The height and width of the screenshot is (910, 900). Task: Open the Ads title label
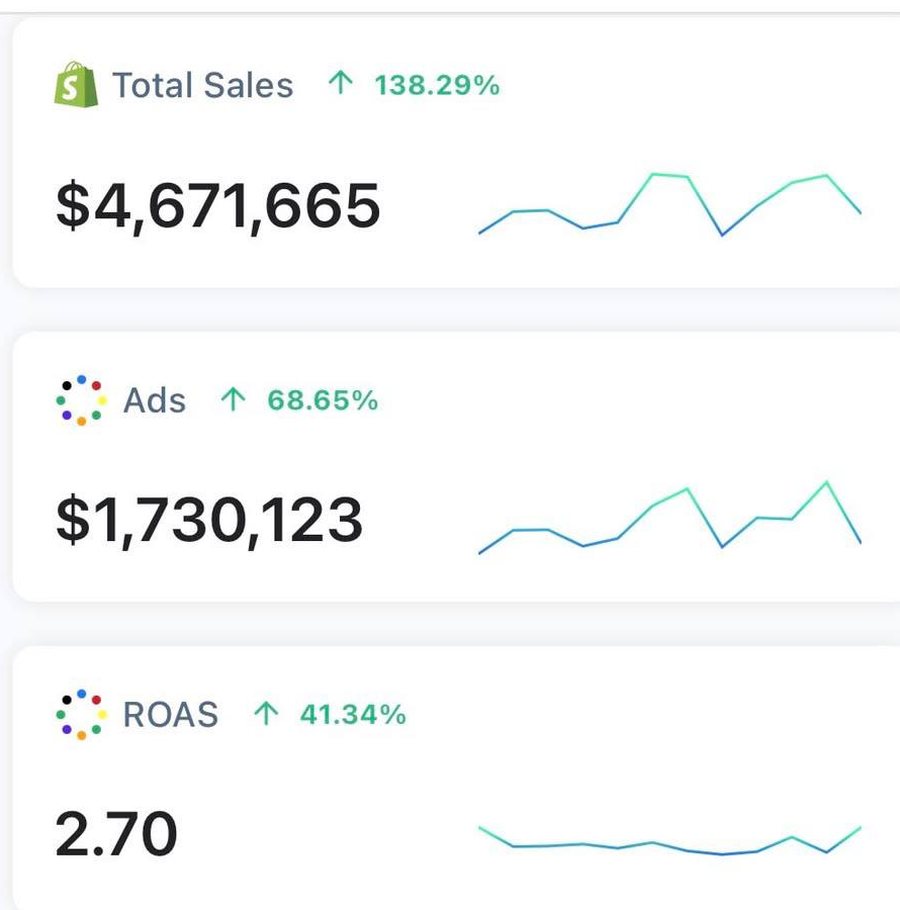point(154,400)
